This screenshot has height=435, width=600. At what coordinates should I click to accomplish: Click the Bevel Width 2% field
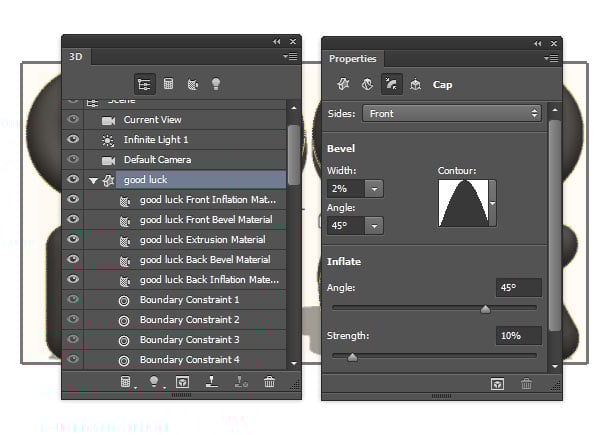coord(346,189)
